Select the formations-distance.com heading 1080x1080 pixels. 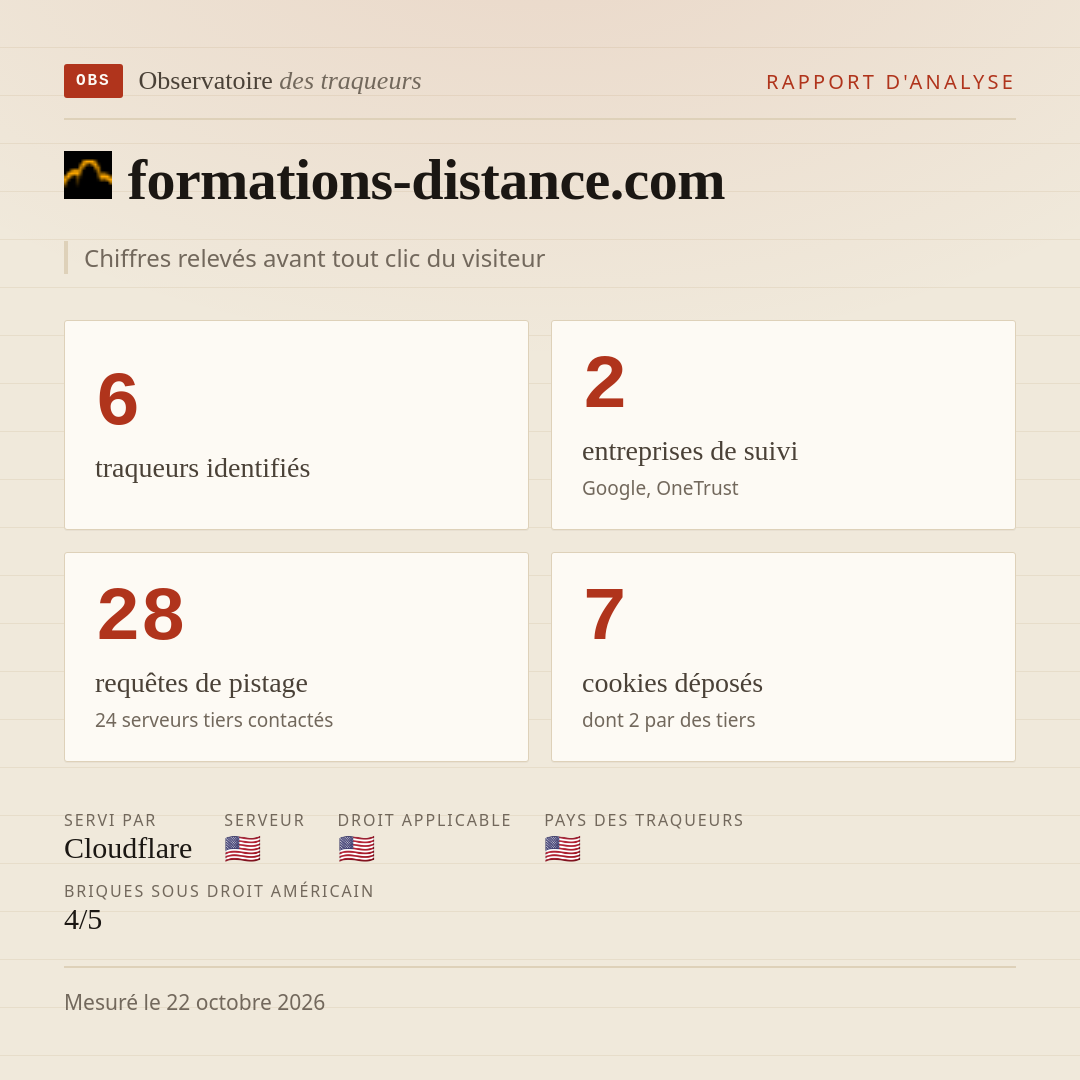click(x=426, y=181)
